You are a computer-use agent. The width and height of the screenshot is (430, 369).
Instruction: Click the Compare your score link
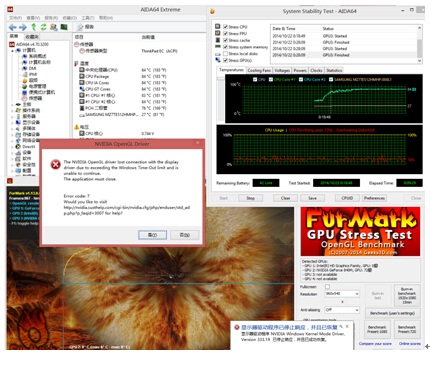pos(375,344)
